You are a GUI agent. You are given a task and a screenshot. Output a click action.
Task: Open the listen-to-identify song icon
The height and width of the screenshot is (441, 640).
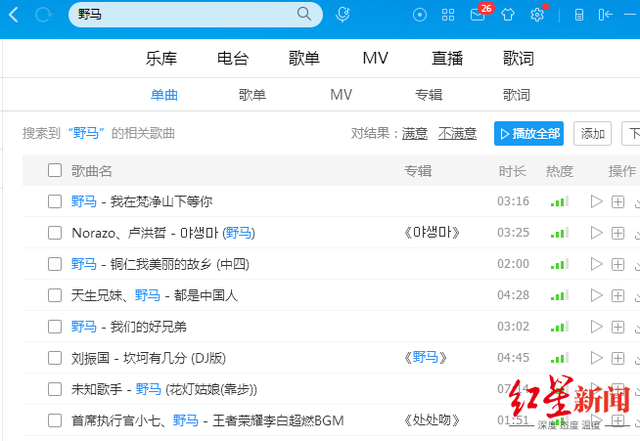(343, 15)
